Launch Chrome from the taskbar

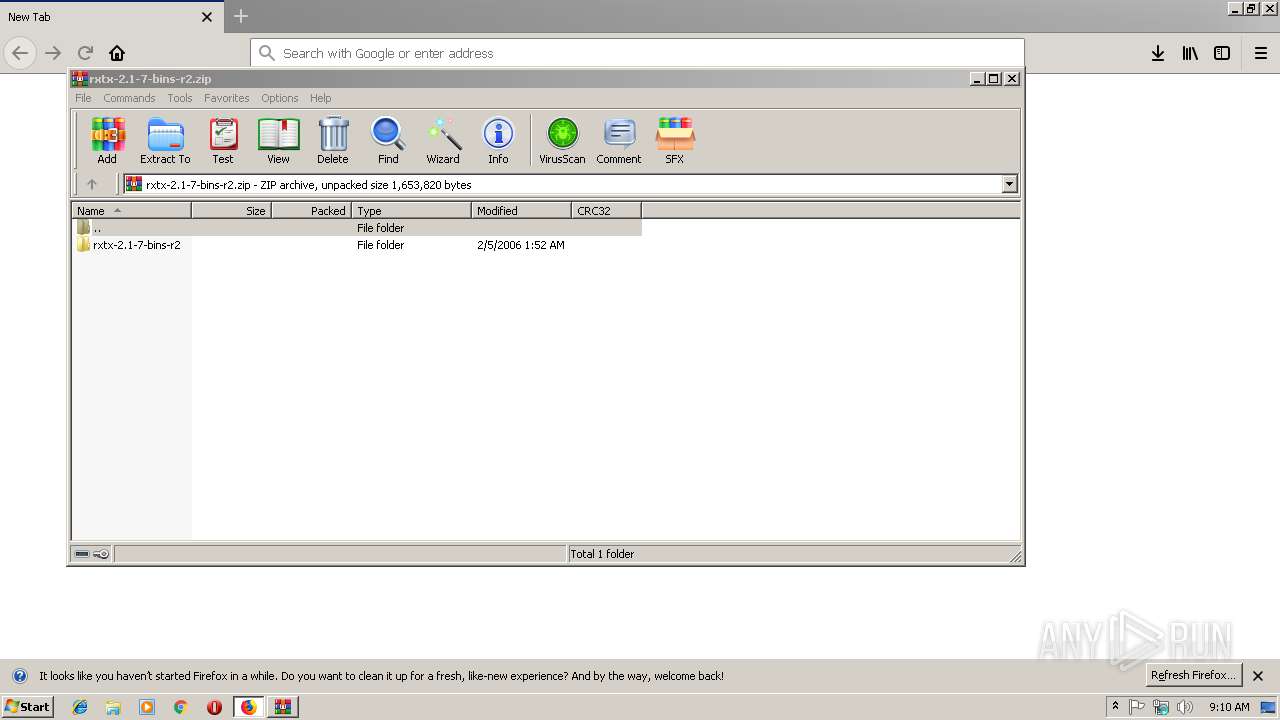180,707
